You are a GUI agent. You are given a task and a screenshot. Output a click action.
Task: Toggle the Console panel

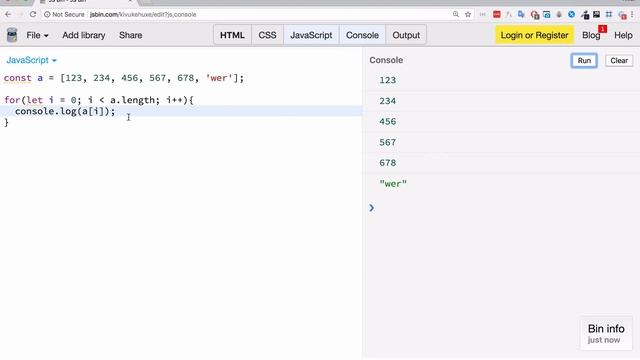pyautogui.click(x=362, y=35)
